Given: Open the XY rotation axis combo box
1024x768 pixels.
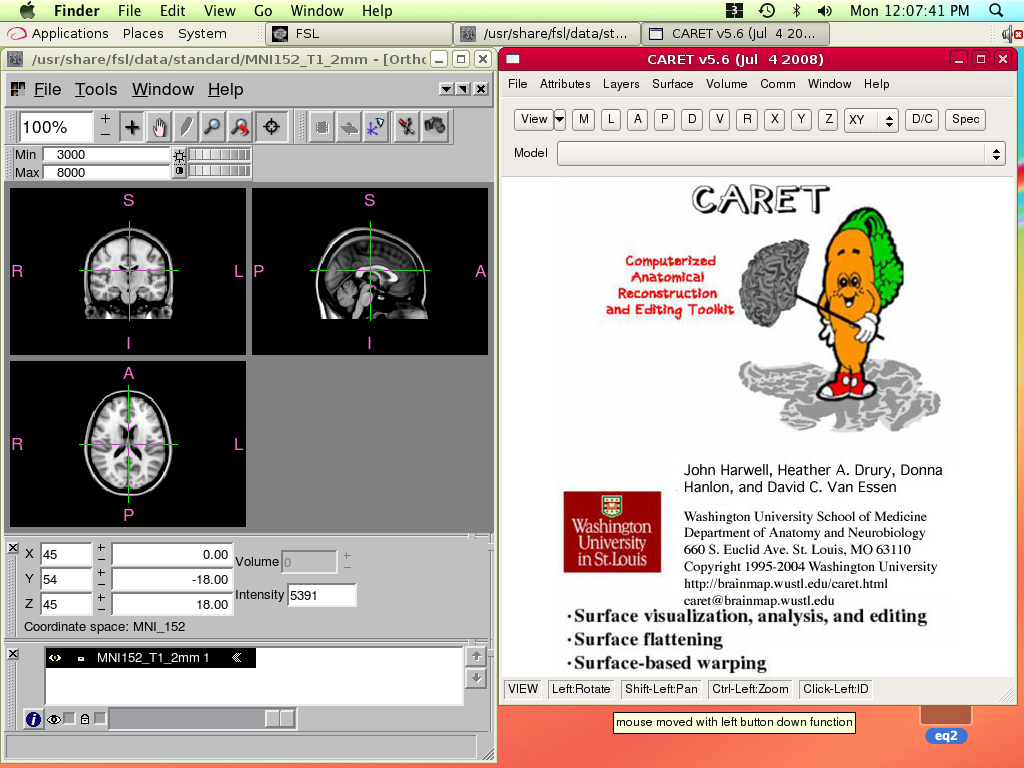Looking at the screenshot, I should point(871,120).
